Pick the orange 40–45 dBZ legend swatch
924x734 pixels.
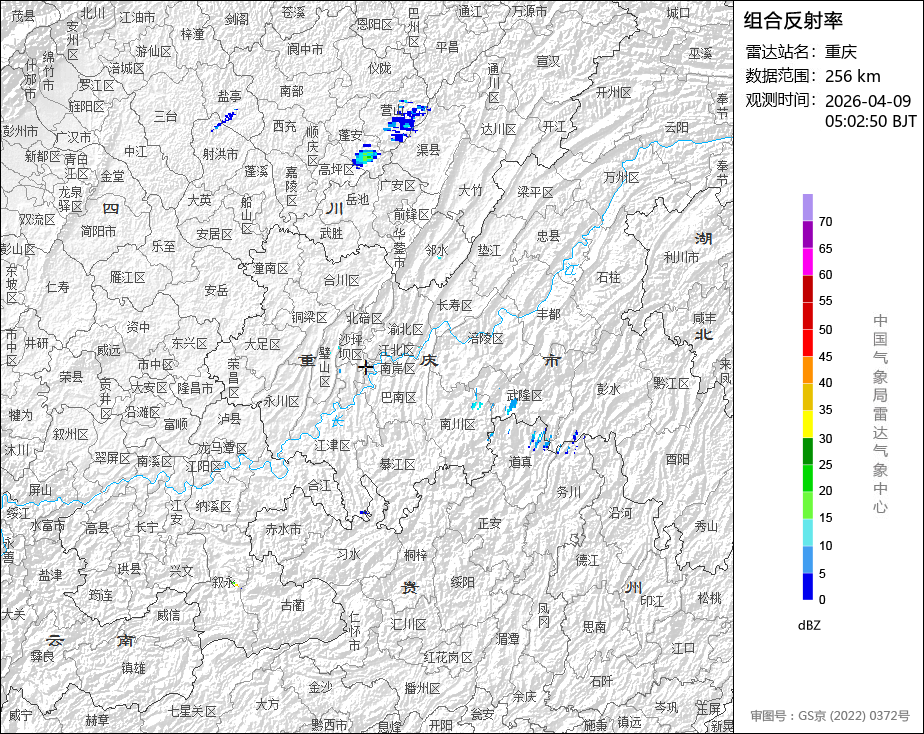click(x=808, y=370)
